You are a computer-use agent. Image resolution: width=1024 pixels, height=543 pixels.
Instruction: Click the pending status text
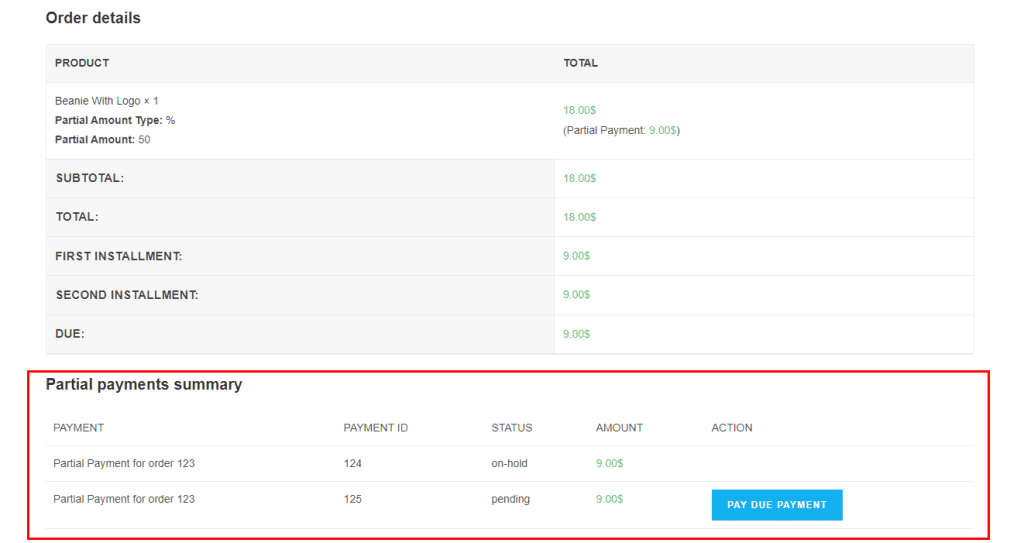[x=510, y=499]
